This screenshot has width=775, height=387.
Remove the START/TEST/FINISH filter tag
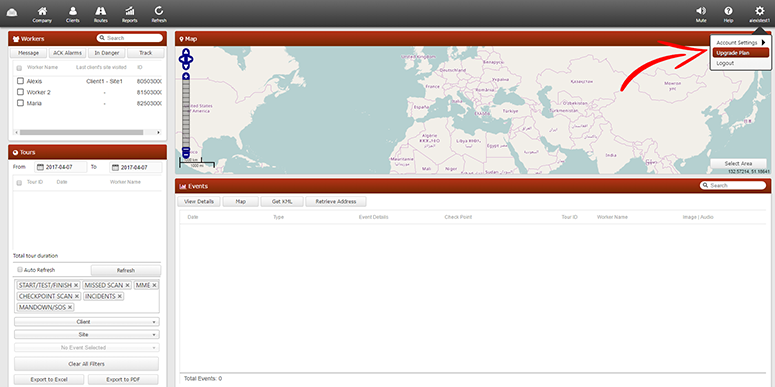pyautogui.click(x=76, y=286)
